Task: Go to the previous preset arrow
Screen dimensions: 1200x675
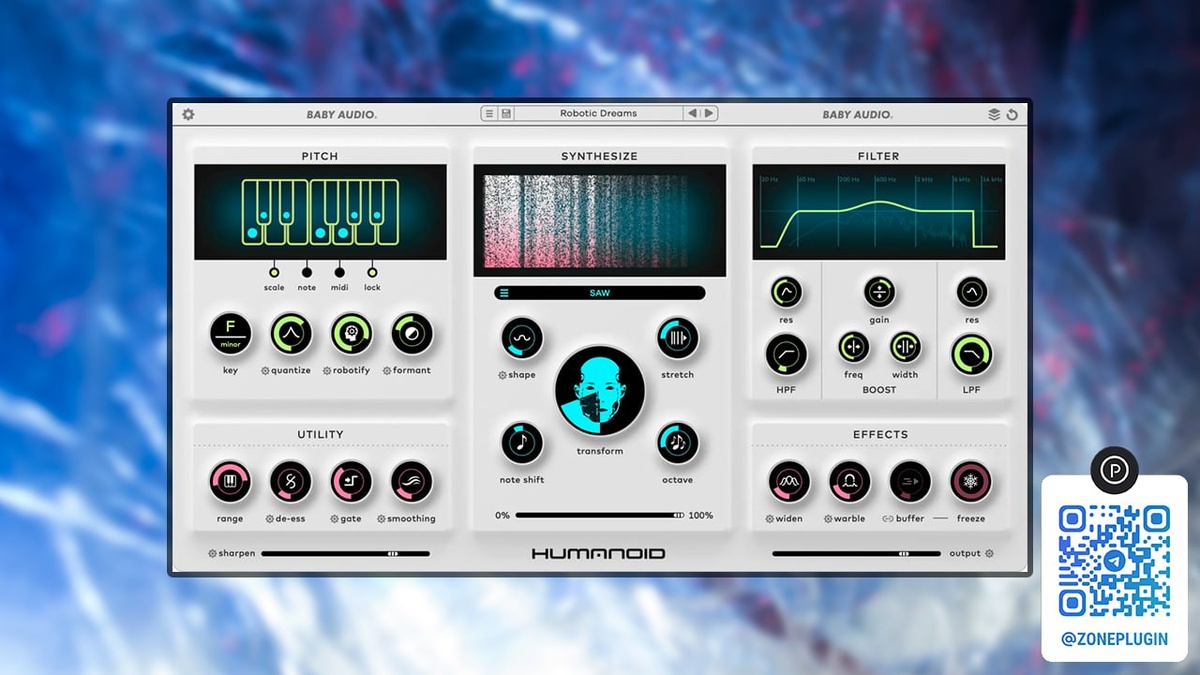Action: [x=692, y=114]
